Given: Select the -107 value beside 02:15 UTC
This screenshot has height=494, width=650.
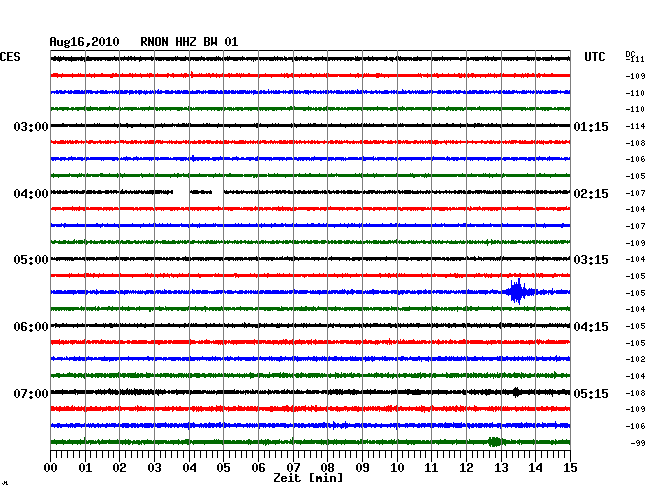Looking at the screenshot, I should tap(635, 193).
